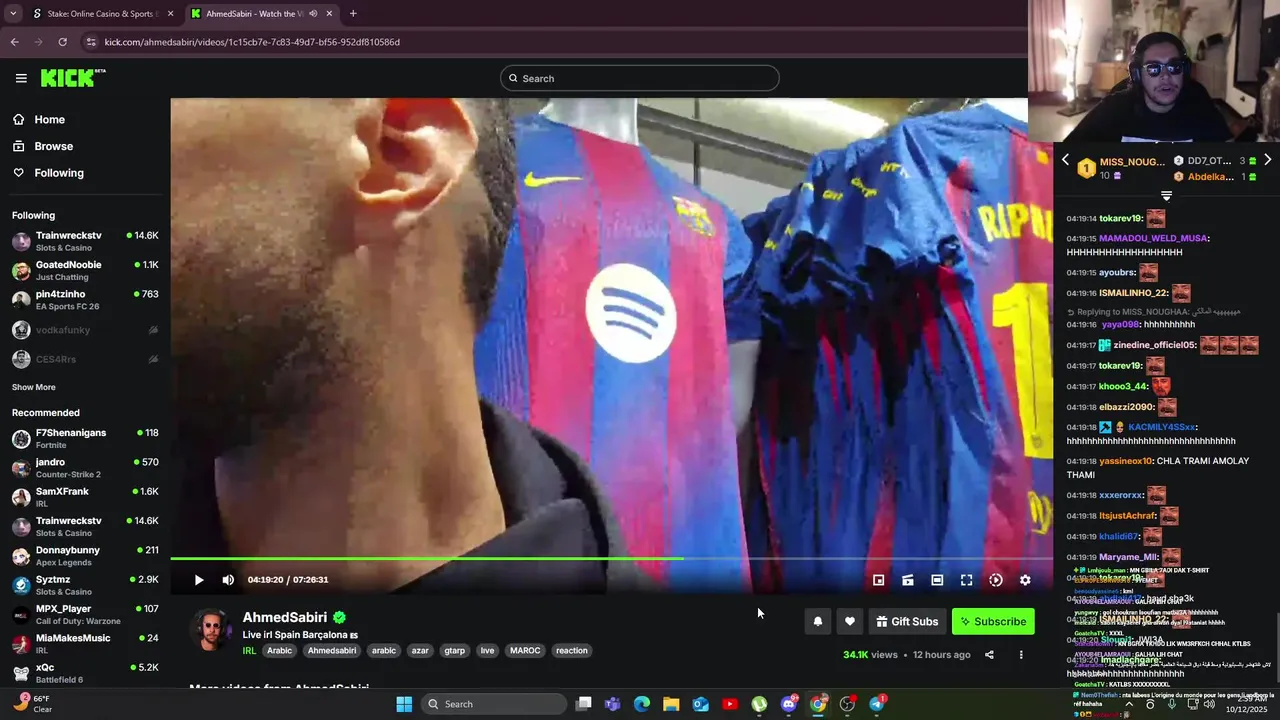The image size is (1280, 720).
Task: Open File Explorer from the taskbar
Action: tap(671, 704)
